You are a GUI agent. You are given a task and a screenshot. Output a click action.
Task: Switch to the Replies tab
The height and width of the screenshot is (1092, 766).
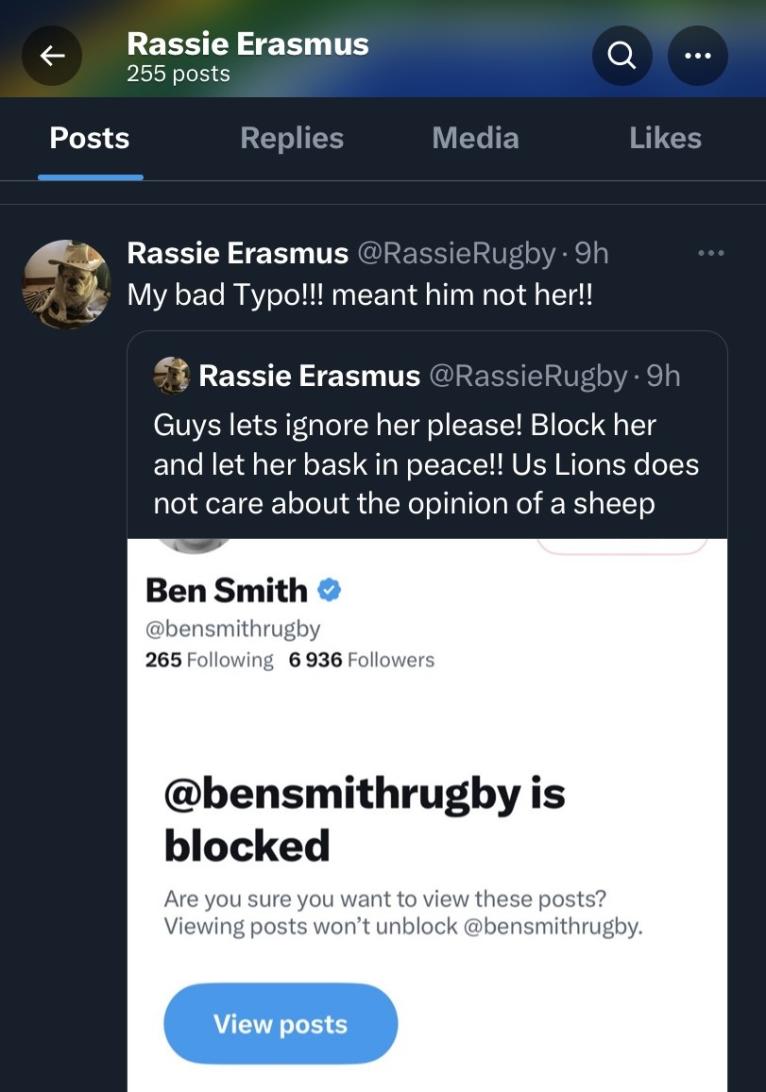click(x=291, y=138)
